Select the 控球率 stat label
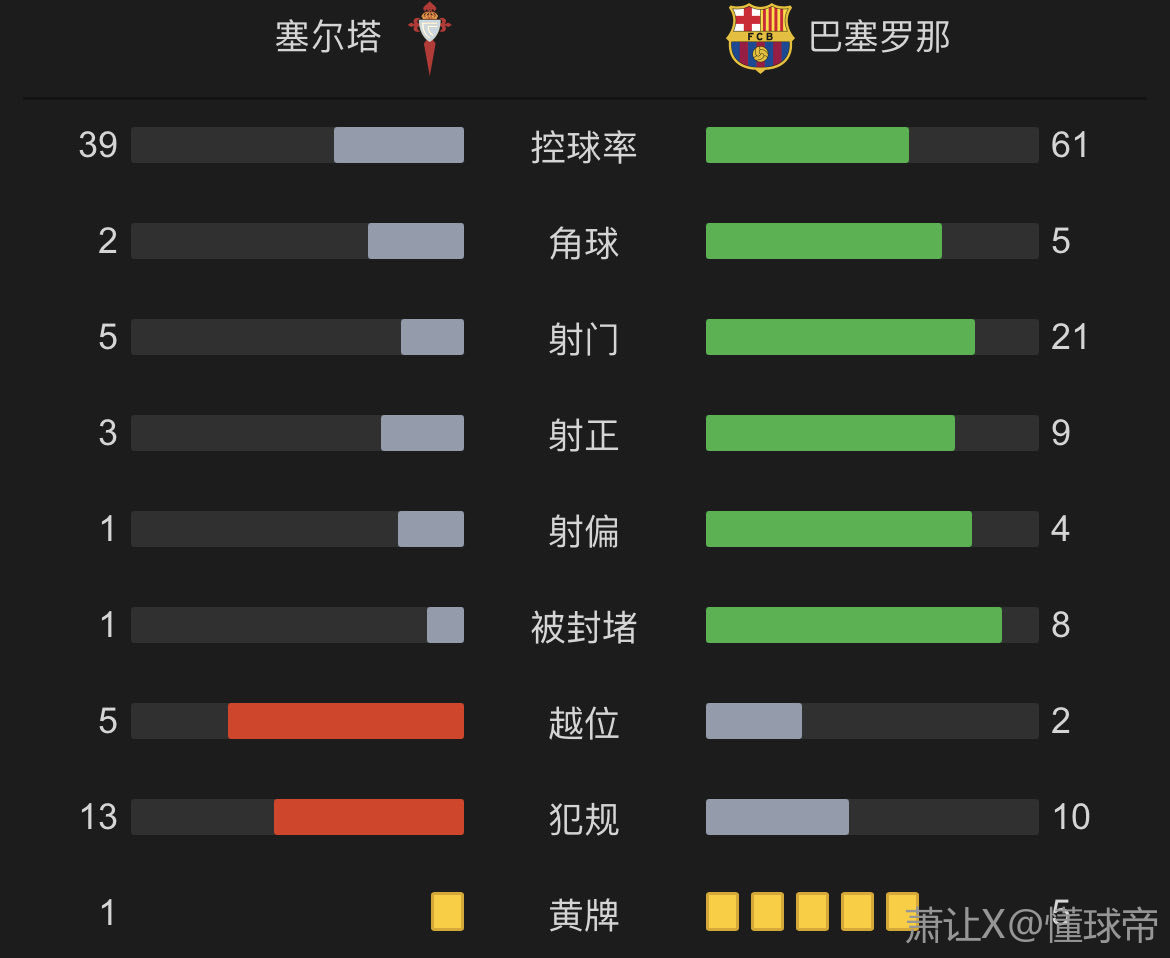Viewport: 1170px width, 958px height. coord(584,147)
